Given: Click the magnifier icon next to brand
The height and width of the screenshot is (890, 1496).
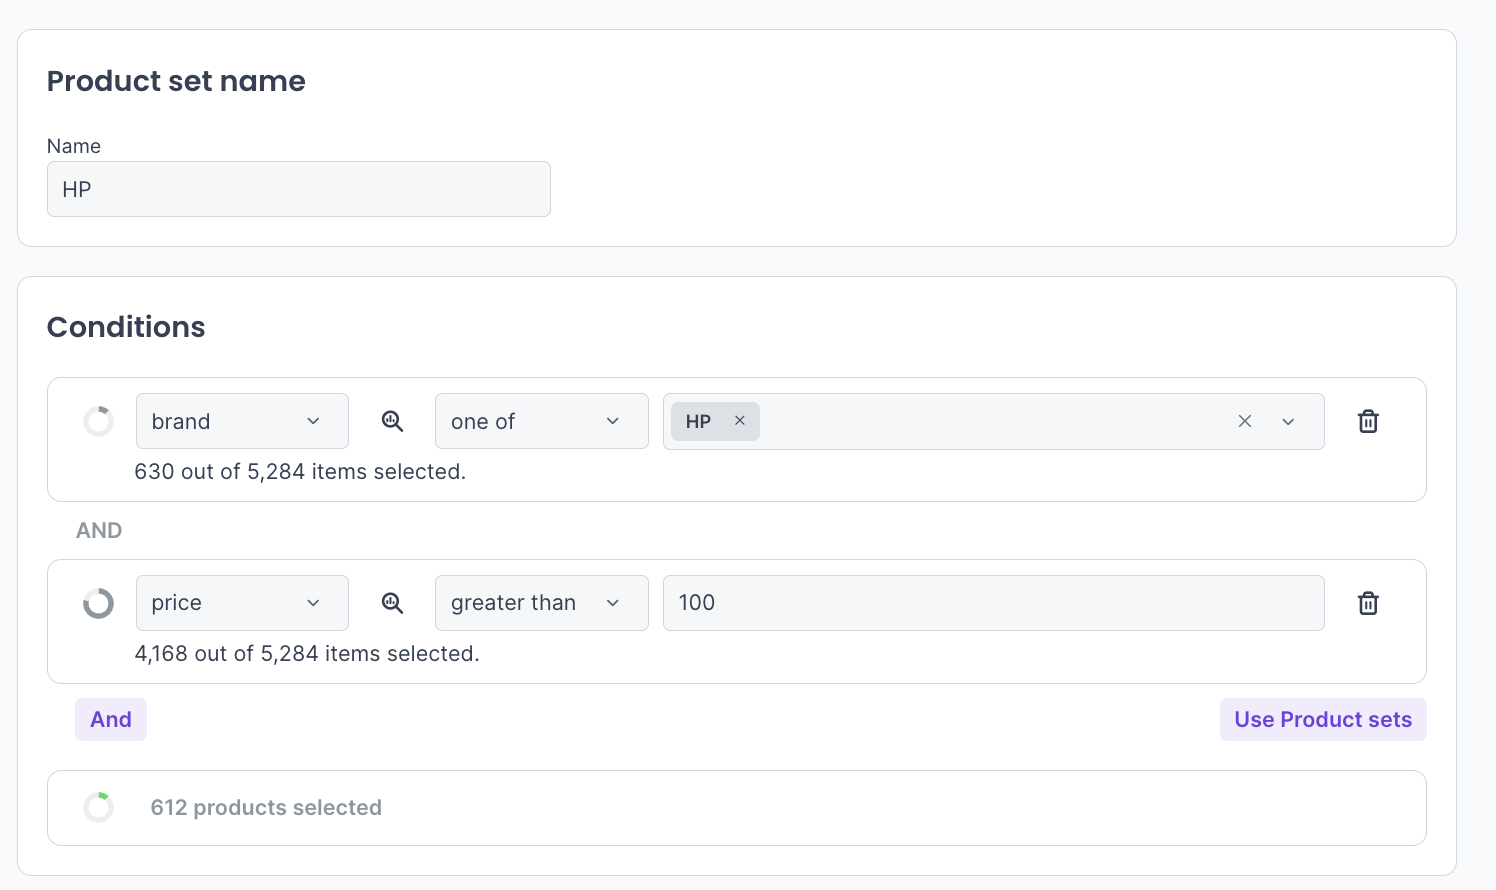Looking at the screenshot, I should 392,421.
